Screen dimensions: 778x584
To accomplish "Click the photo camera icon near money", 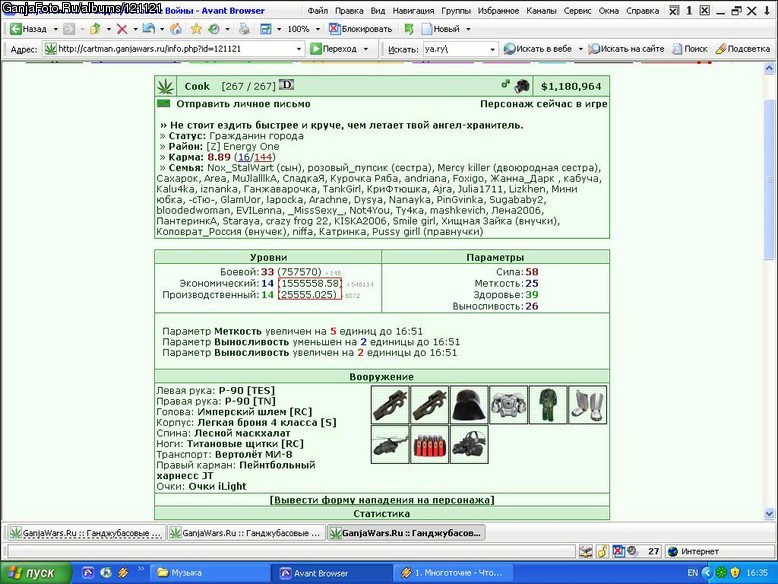I will (521, 86).
